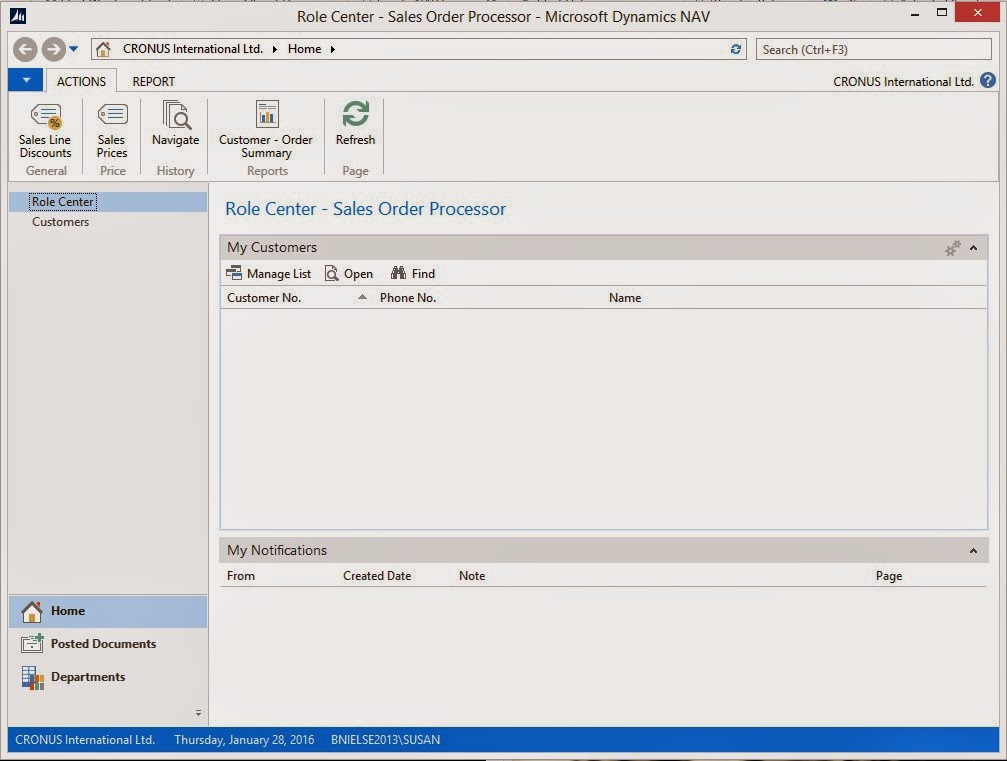Go forward with the forward arrow
1007x761 pixels.
click(53, 49)
